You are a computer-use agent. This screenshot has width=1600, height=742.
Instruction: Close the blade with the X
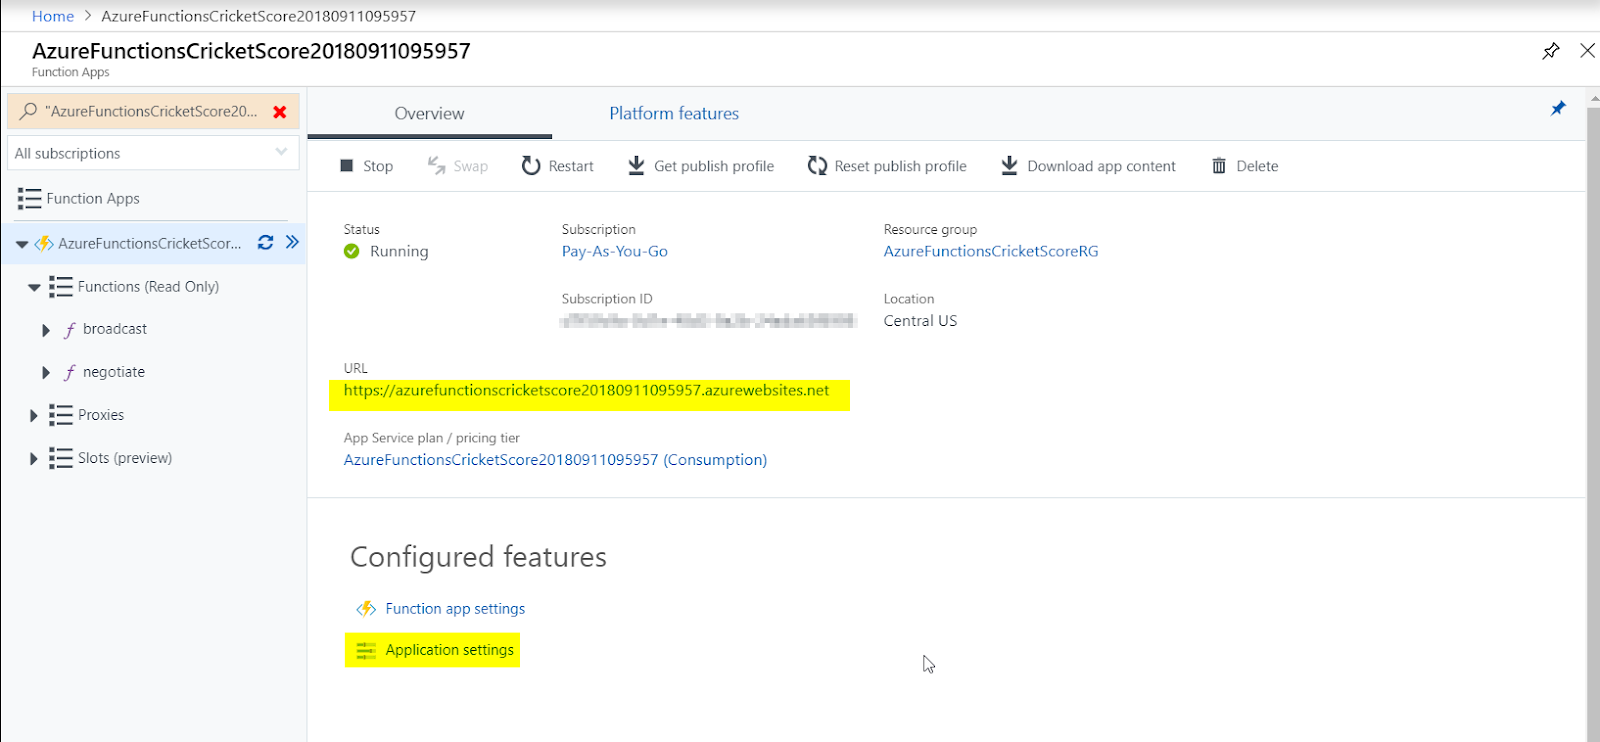coord(1587,50)
